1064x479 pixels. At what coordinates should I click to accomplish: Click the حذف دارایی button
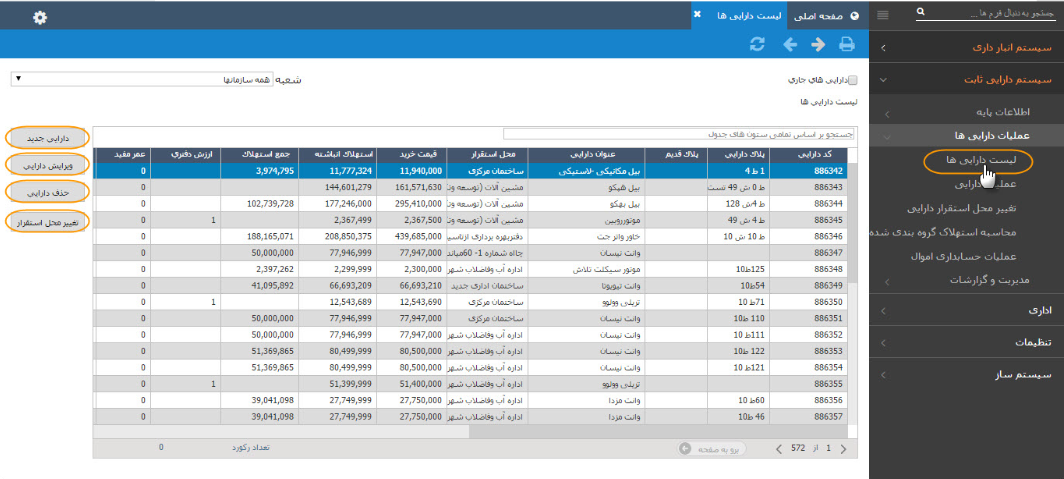48,190
